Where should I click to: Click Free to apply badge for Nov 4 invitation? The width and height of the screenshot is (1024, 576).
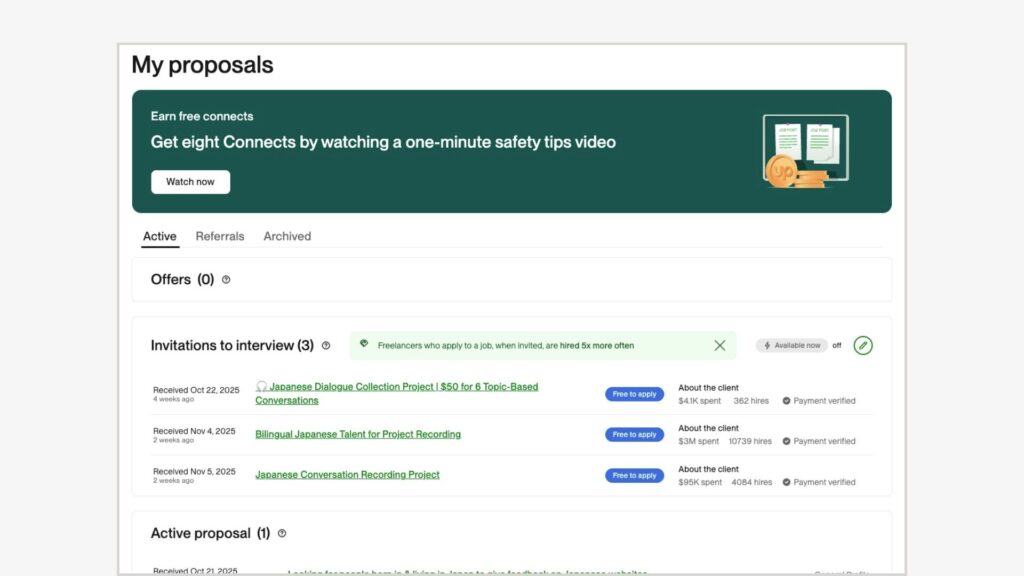point(634,435)
